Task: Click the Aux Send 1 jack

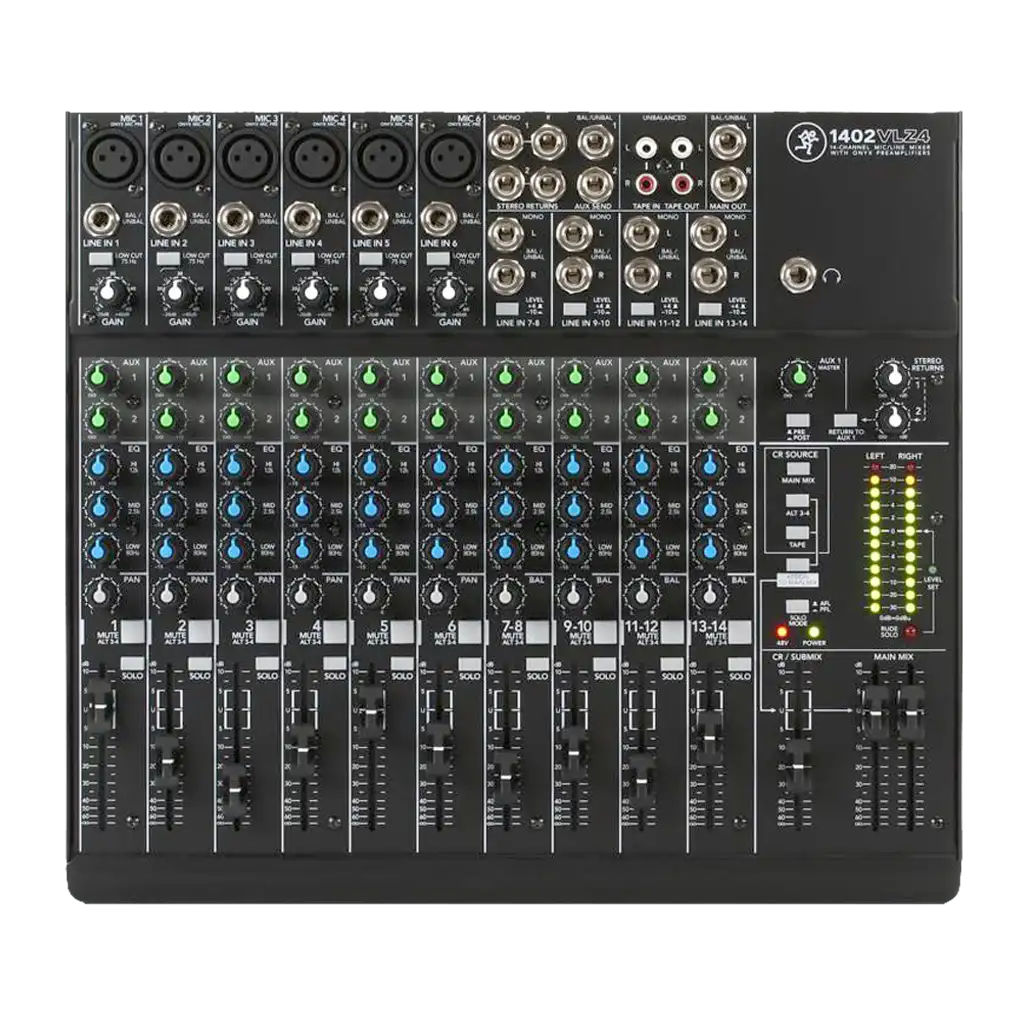Action: pos(594,142)
